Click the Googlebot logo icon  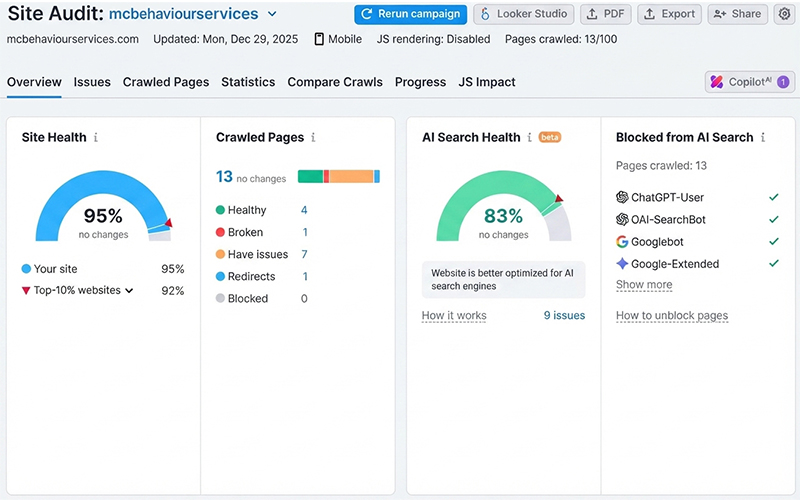pos(622,242)
